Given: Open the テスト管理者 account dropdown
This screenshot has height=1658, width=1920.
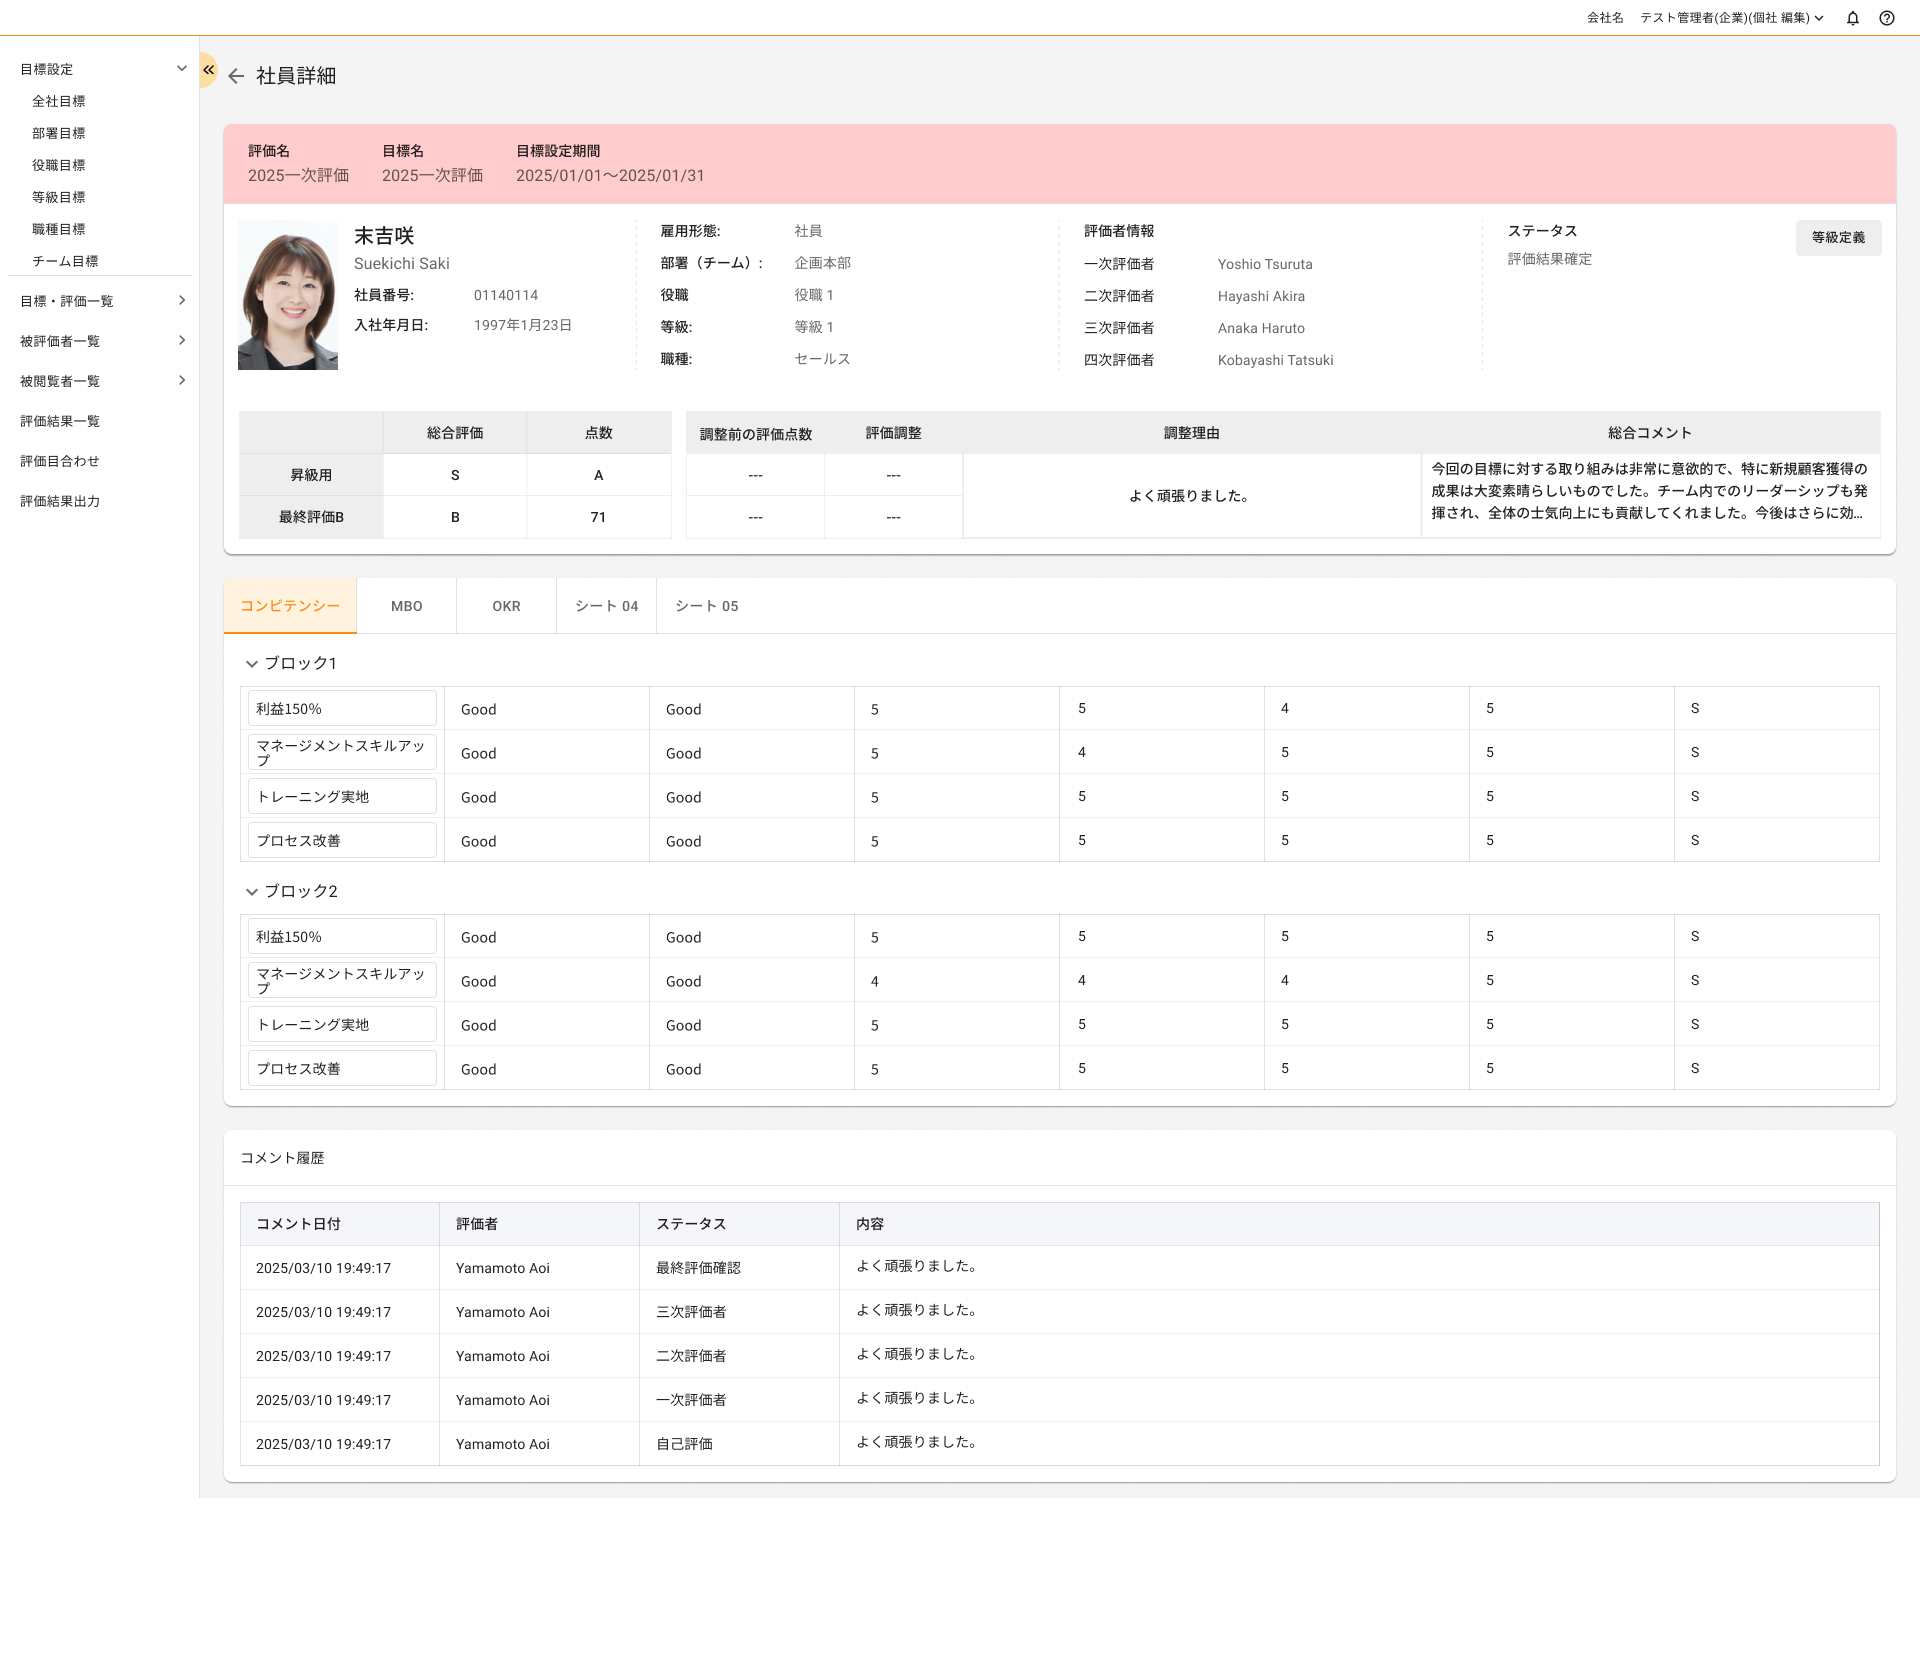Looking at the screenshot, I should 1732,18.
